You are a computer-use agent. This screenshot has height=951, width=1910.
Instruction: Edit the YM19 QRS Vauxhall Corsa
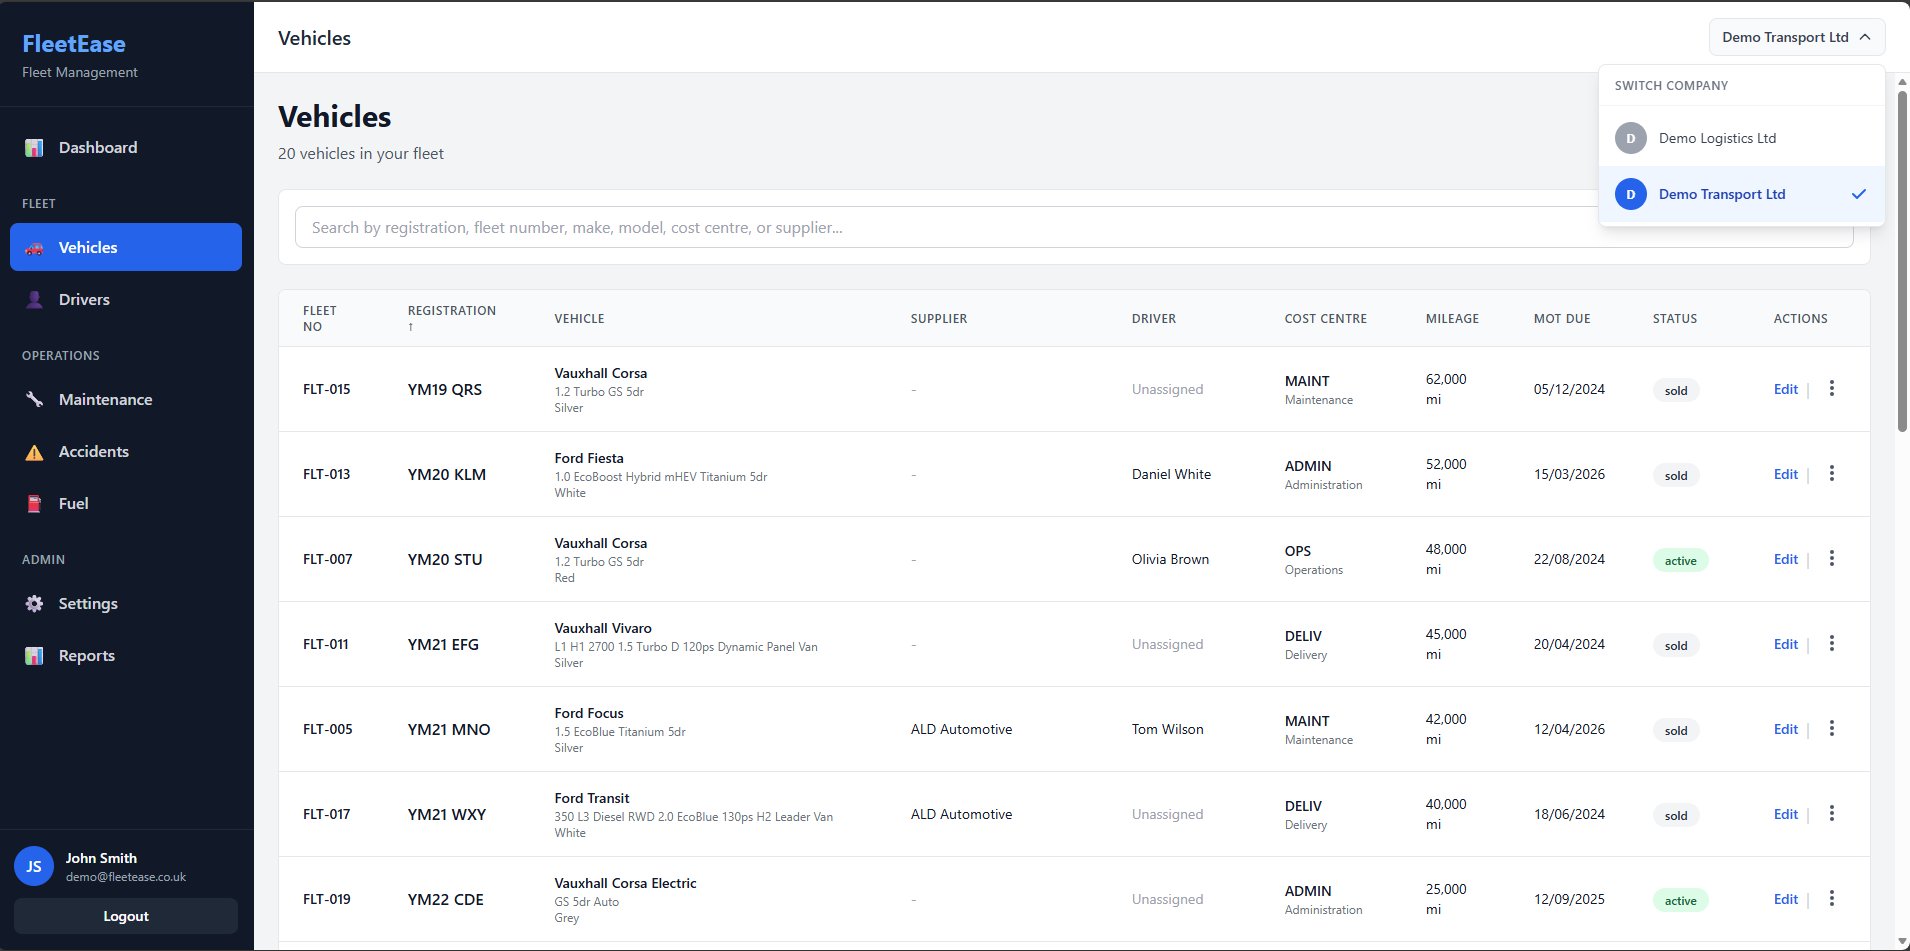[1784, 389]
